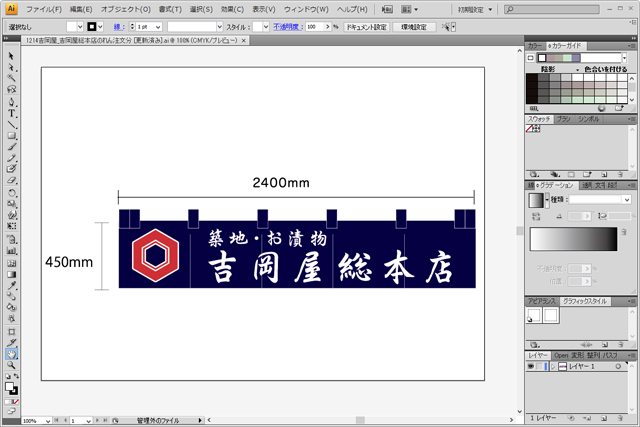The height and width of the screenshot is (427, 640).
Task: Click the ドキュメント設定 button
Action: coord(366,26)
